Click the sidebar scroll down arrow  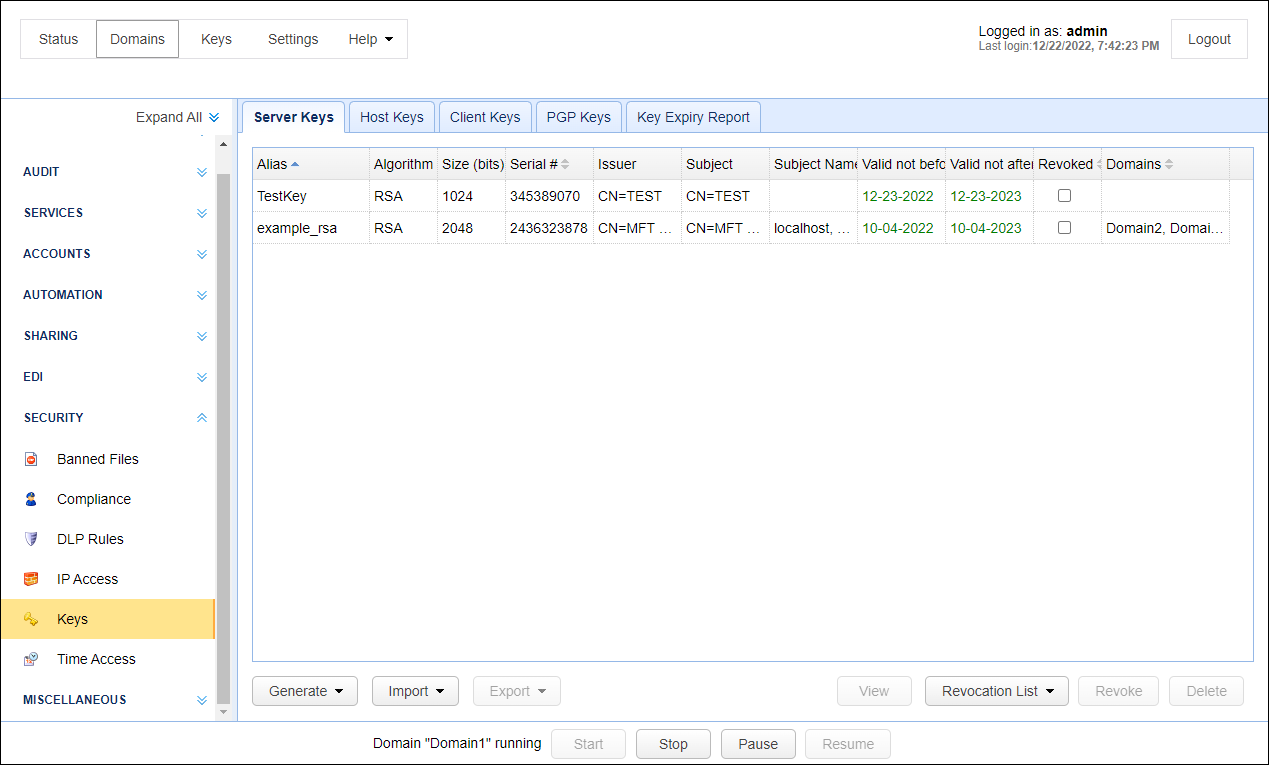pos(223,713)
